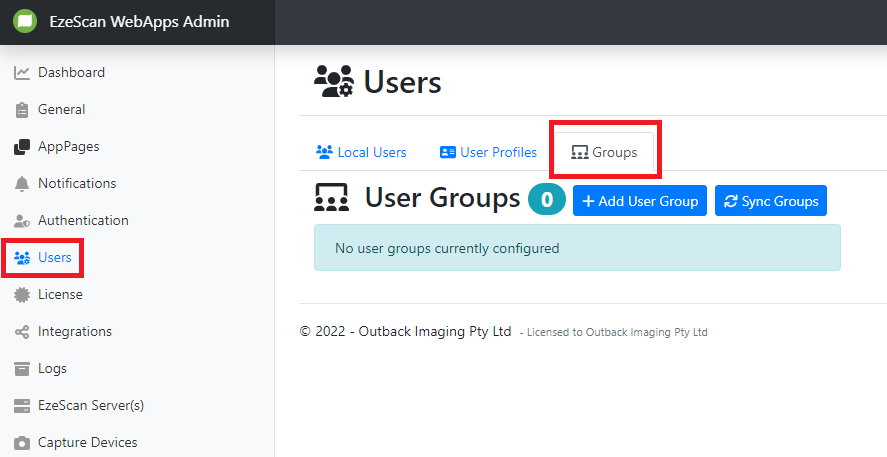Click the EzeScan green logo icon
The height and width of the screenshot is (457, 887).
tap(25, 21)
